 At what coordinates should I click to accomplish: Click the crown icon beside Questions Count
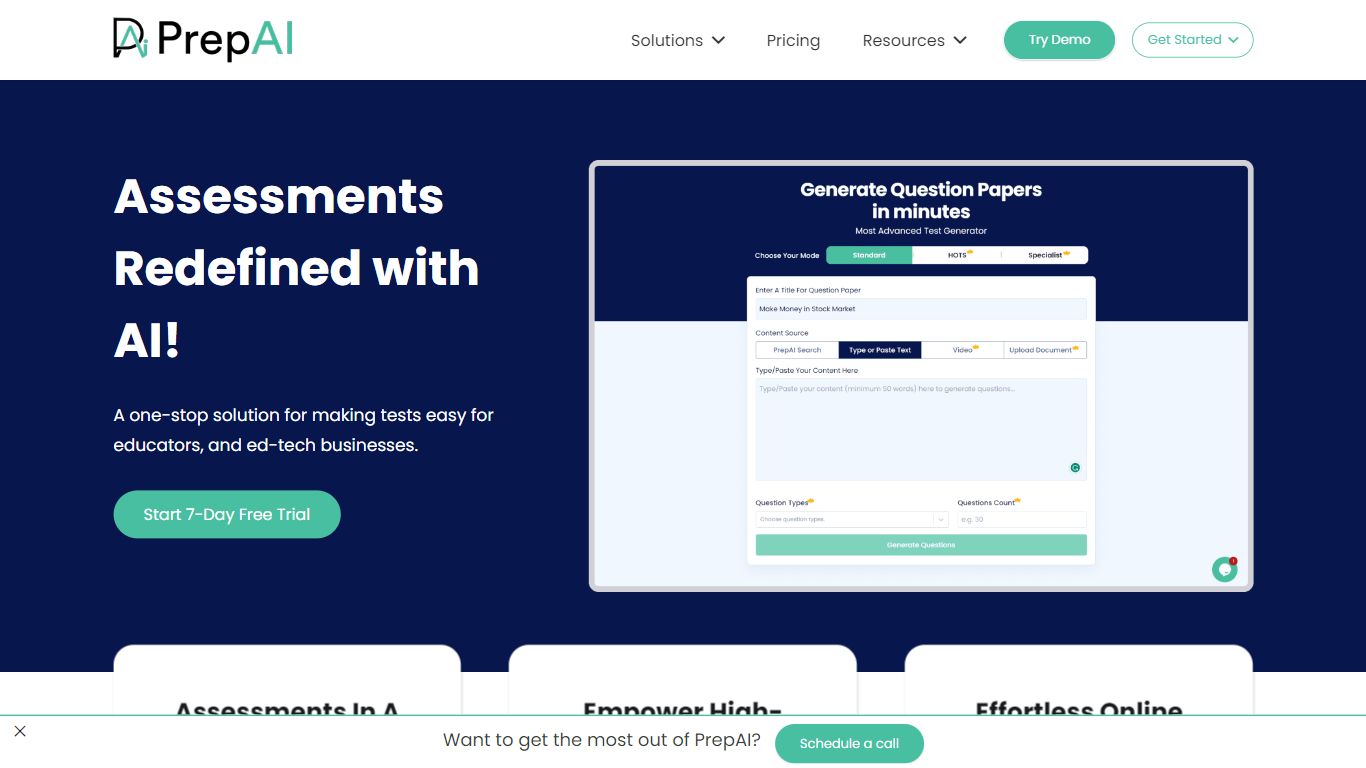[x=1017, y=501]
